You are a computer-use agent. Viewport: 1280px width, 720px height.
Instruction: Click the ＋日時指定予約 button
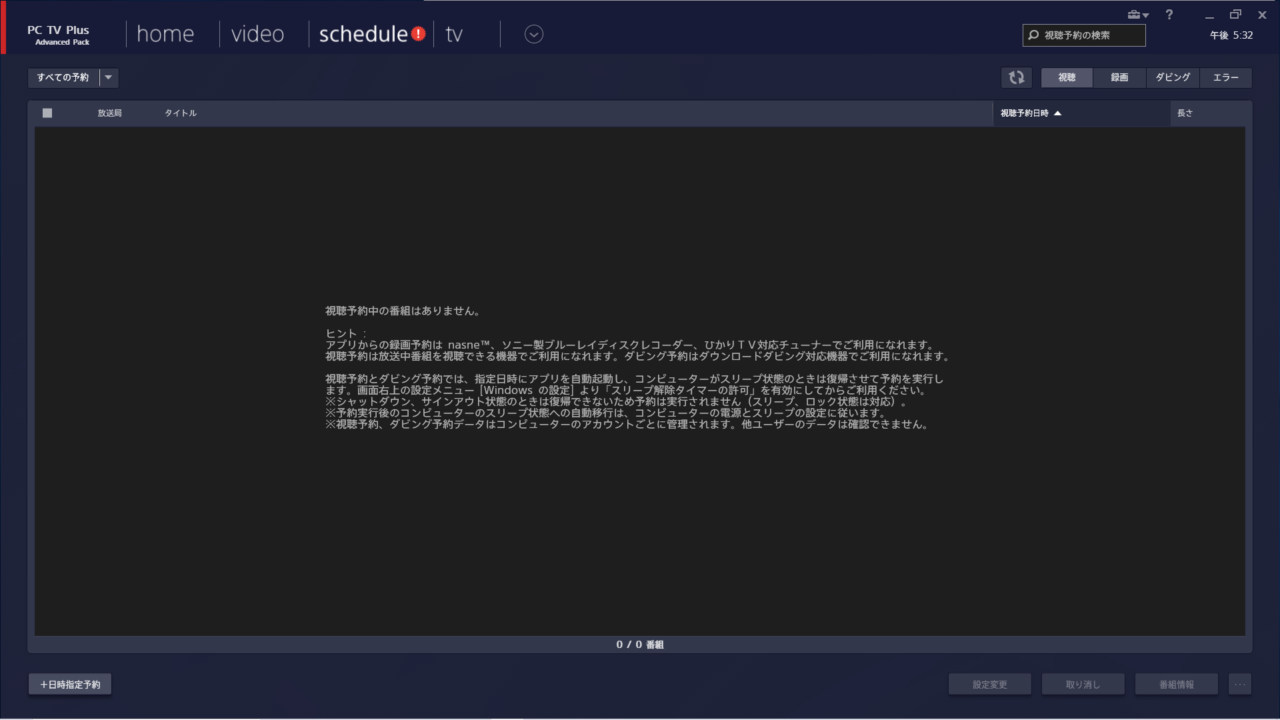point(70,684)
